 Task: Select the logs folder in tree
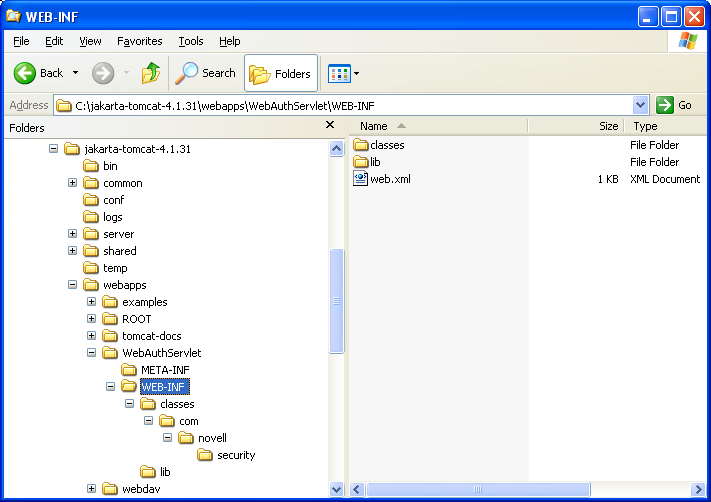coord(103,217)
